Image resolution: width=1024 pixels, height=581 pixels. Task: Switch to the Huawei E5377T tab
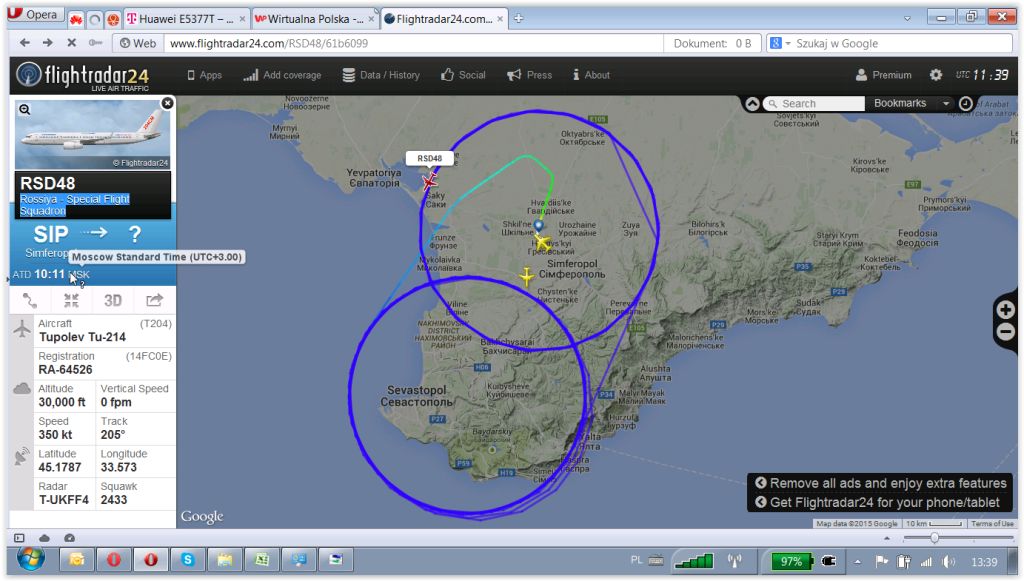pos(185,19)
